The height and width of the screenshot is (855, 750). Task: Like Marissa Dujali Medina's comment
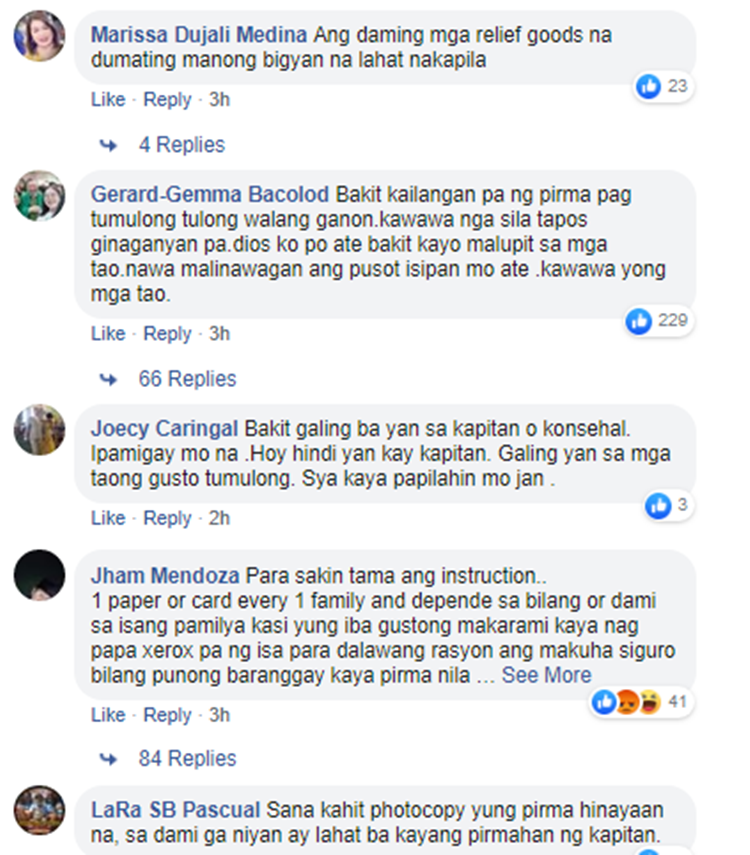(x=108, y=99)
